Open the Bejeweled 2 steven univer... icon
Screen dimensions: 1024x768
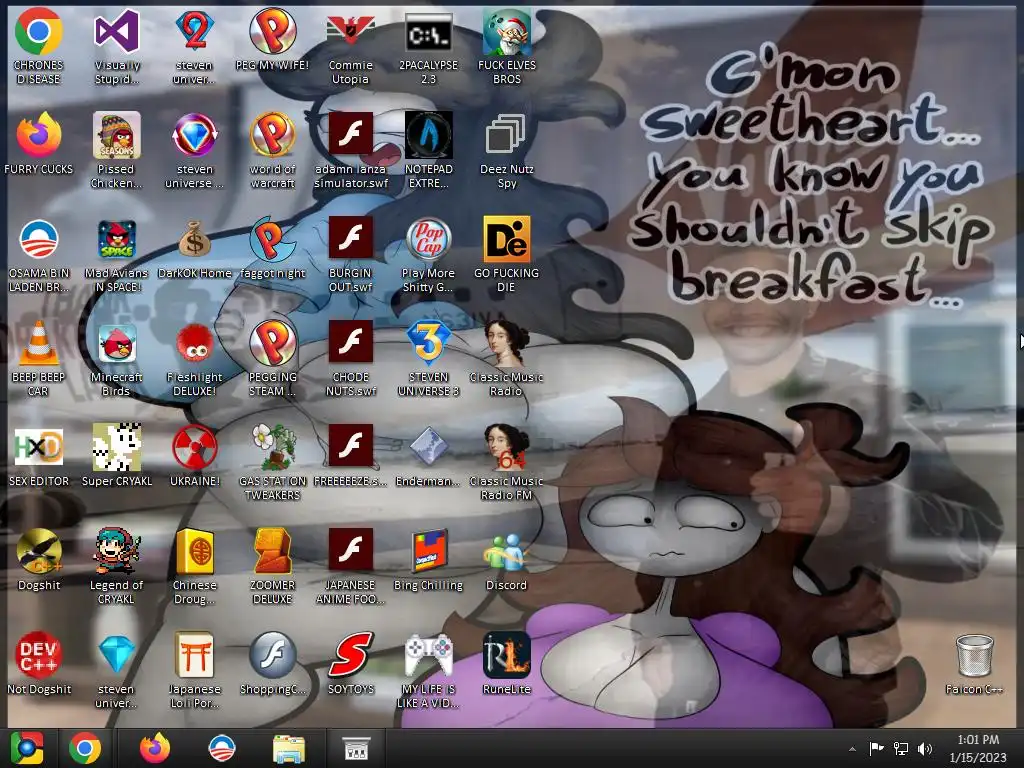coord(195,31)
